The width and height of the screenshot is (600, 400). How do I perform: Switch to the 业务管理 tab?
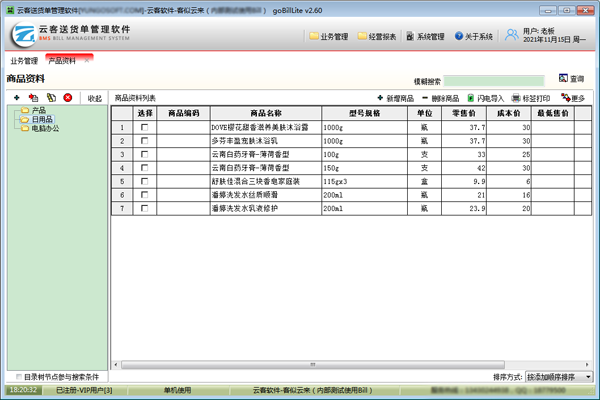coord(24,61)
